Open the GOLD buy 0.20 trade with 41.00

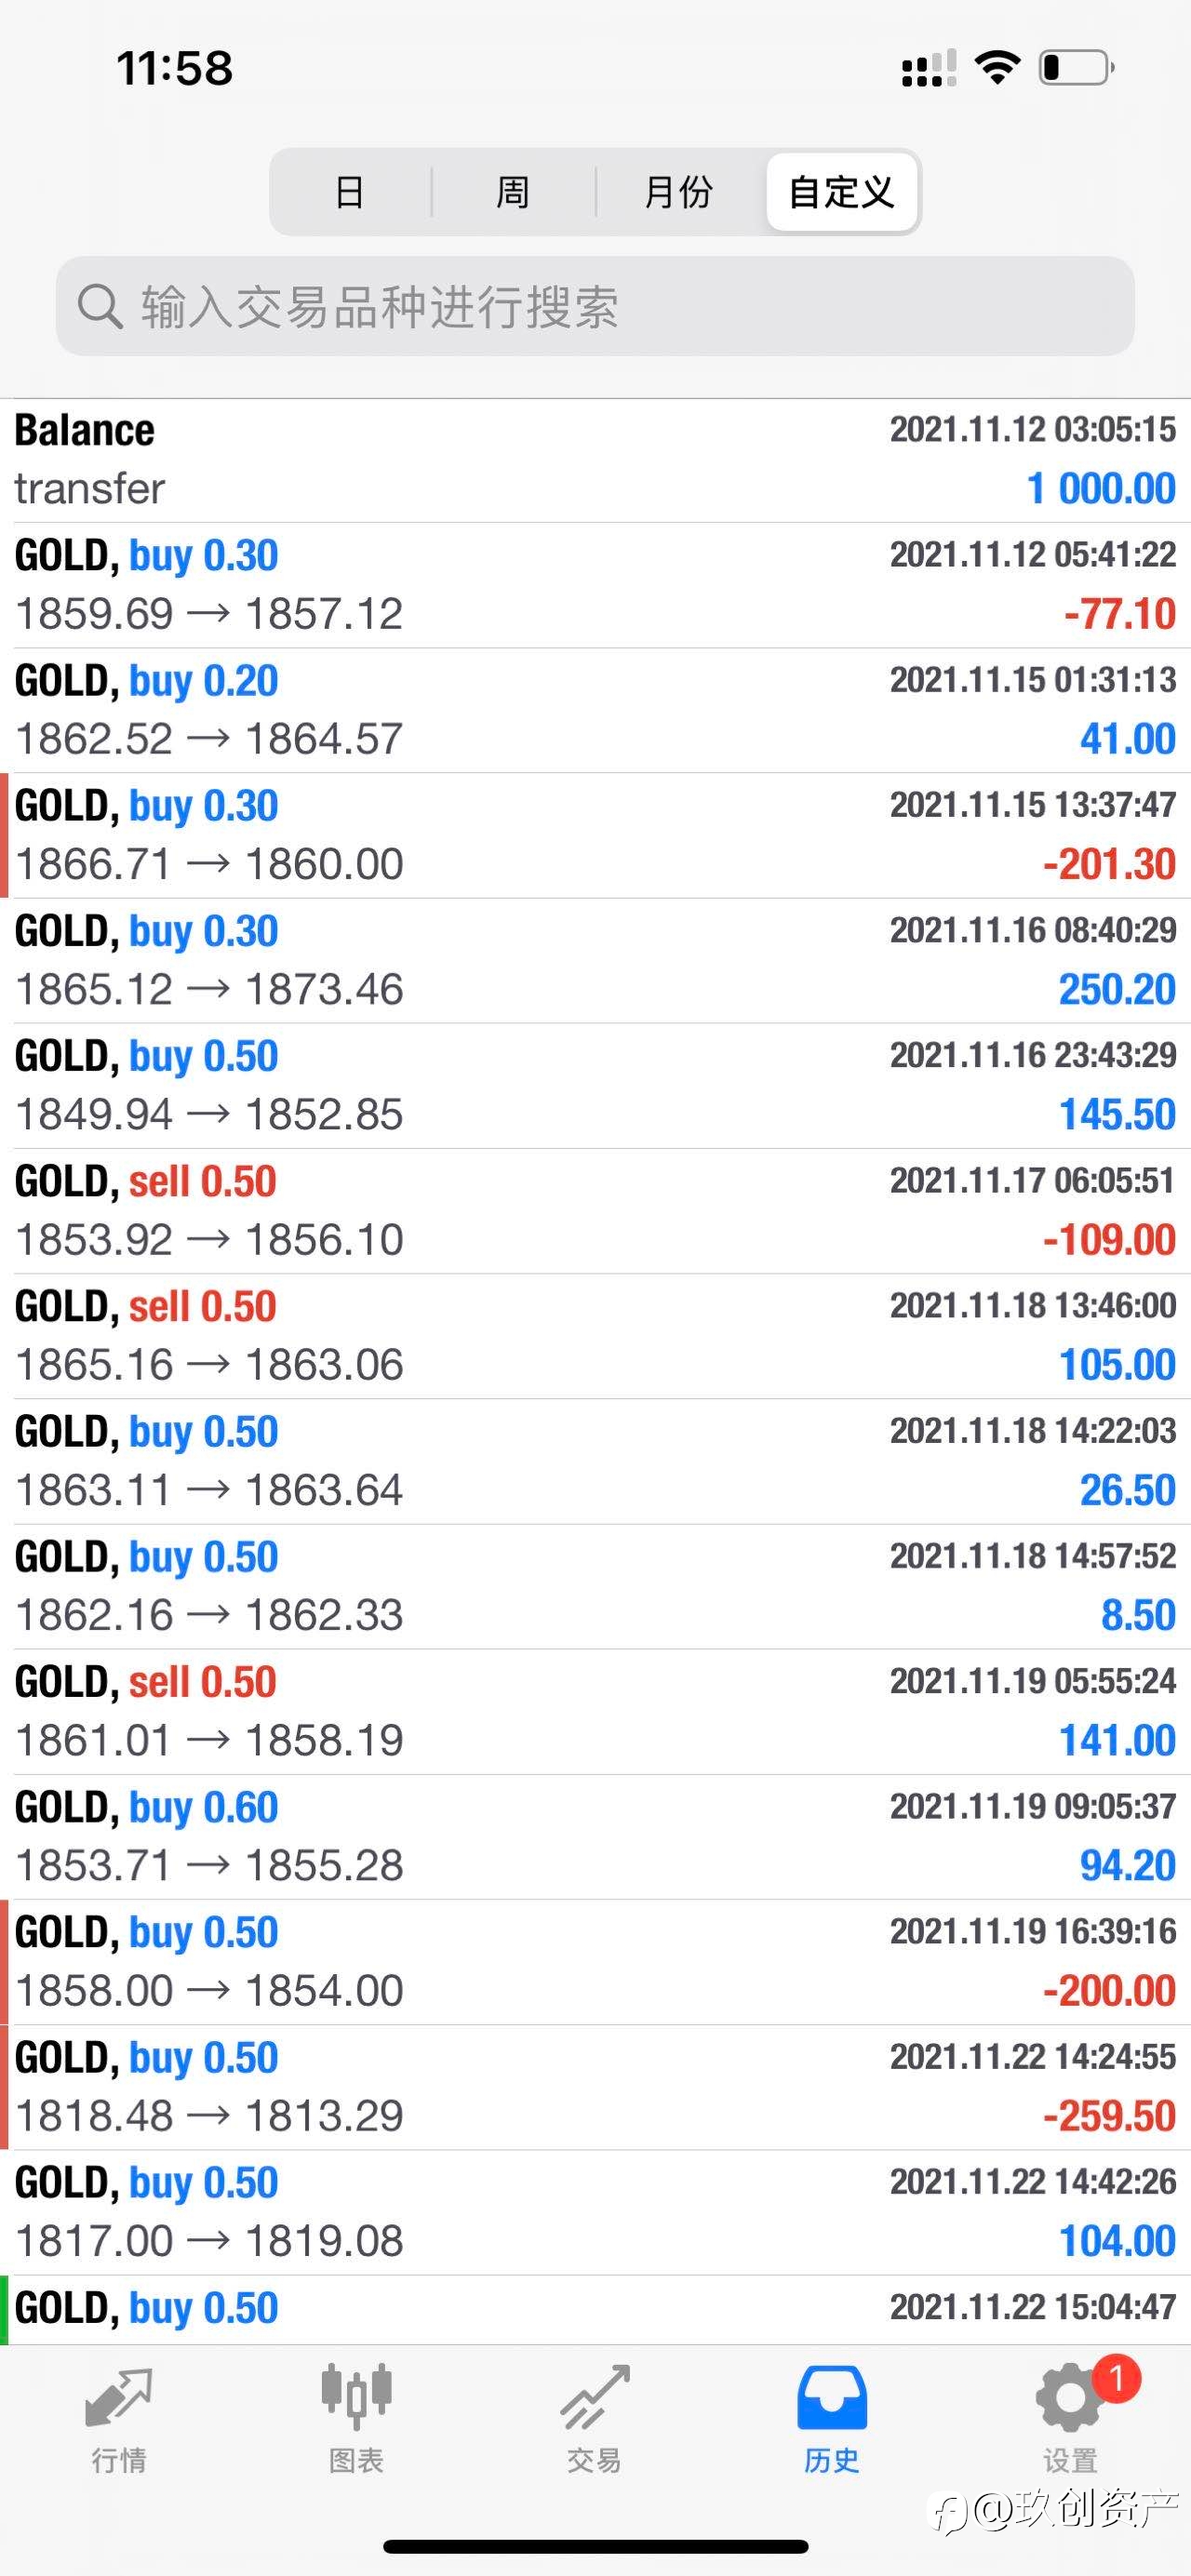tap(595, 710)
